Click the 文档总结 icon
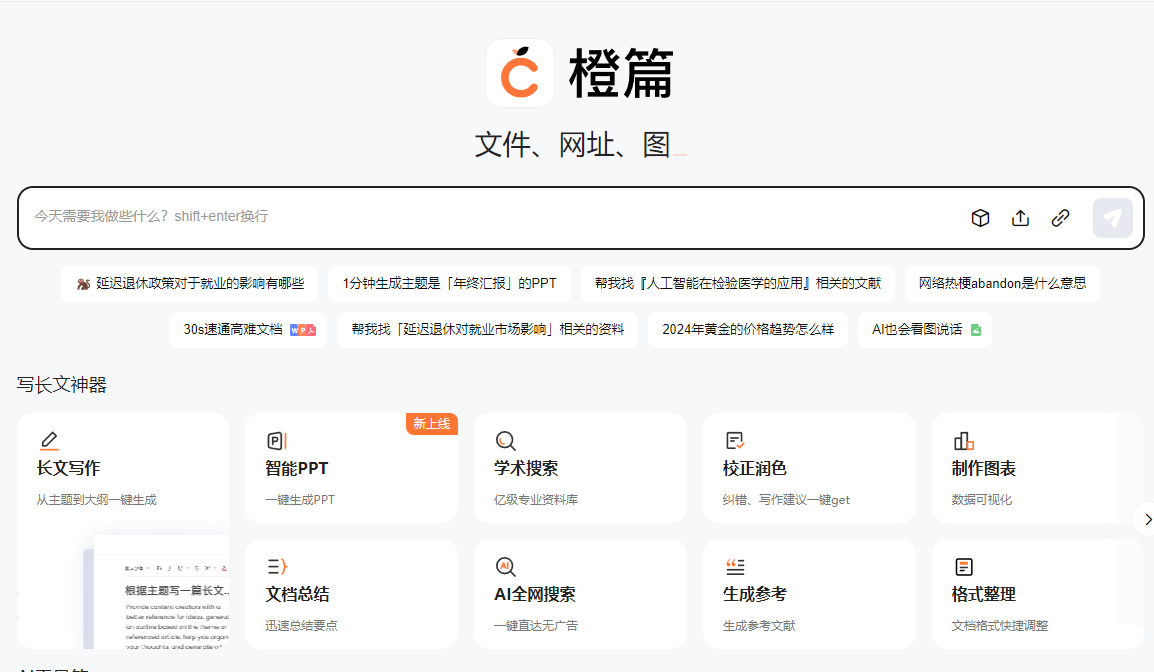This screenshot has height=672, width=1154. click(x=277, y=566)
